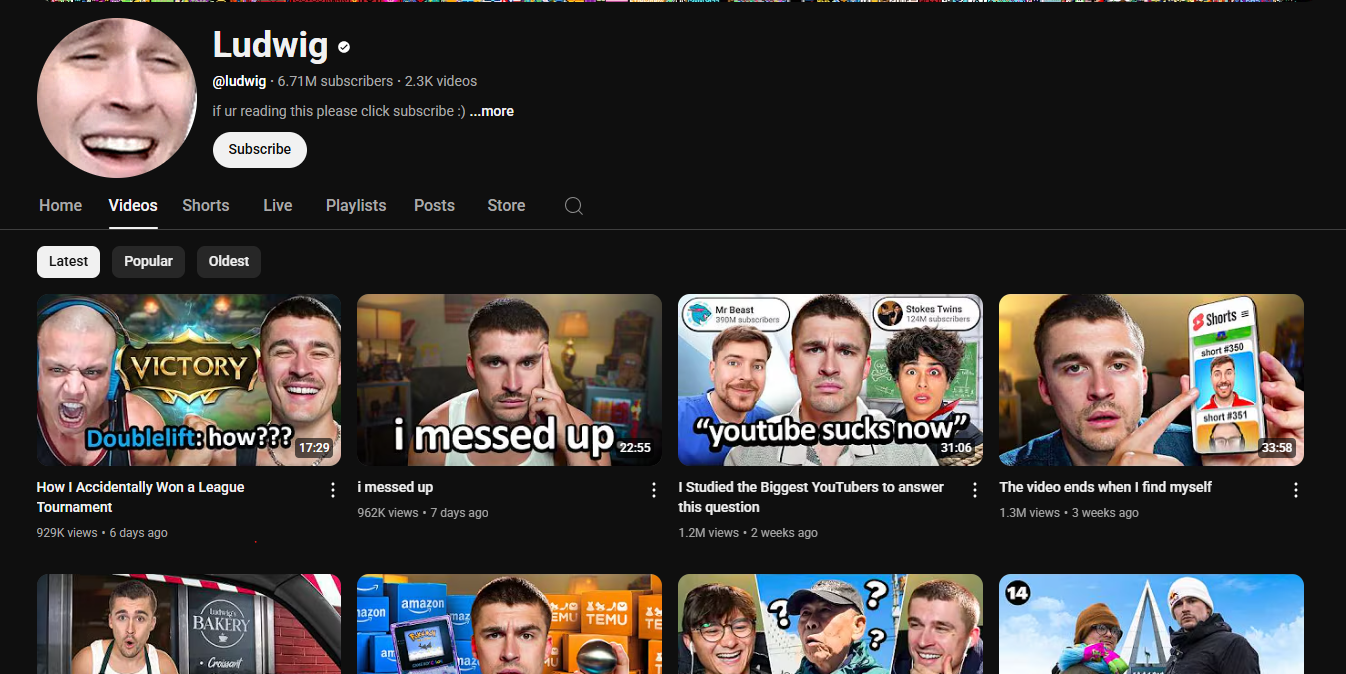Open the Amazon and Temu boxes thumbnail
This screenshot has height=674, width=1346.
509,624
